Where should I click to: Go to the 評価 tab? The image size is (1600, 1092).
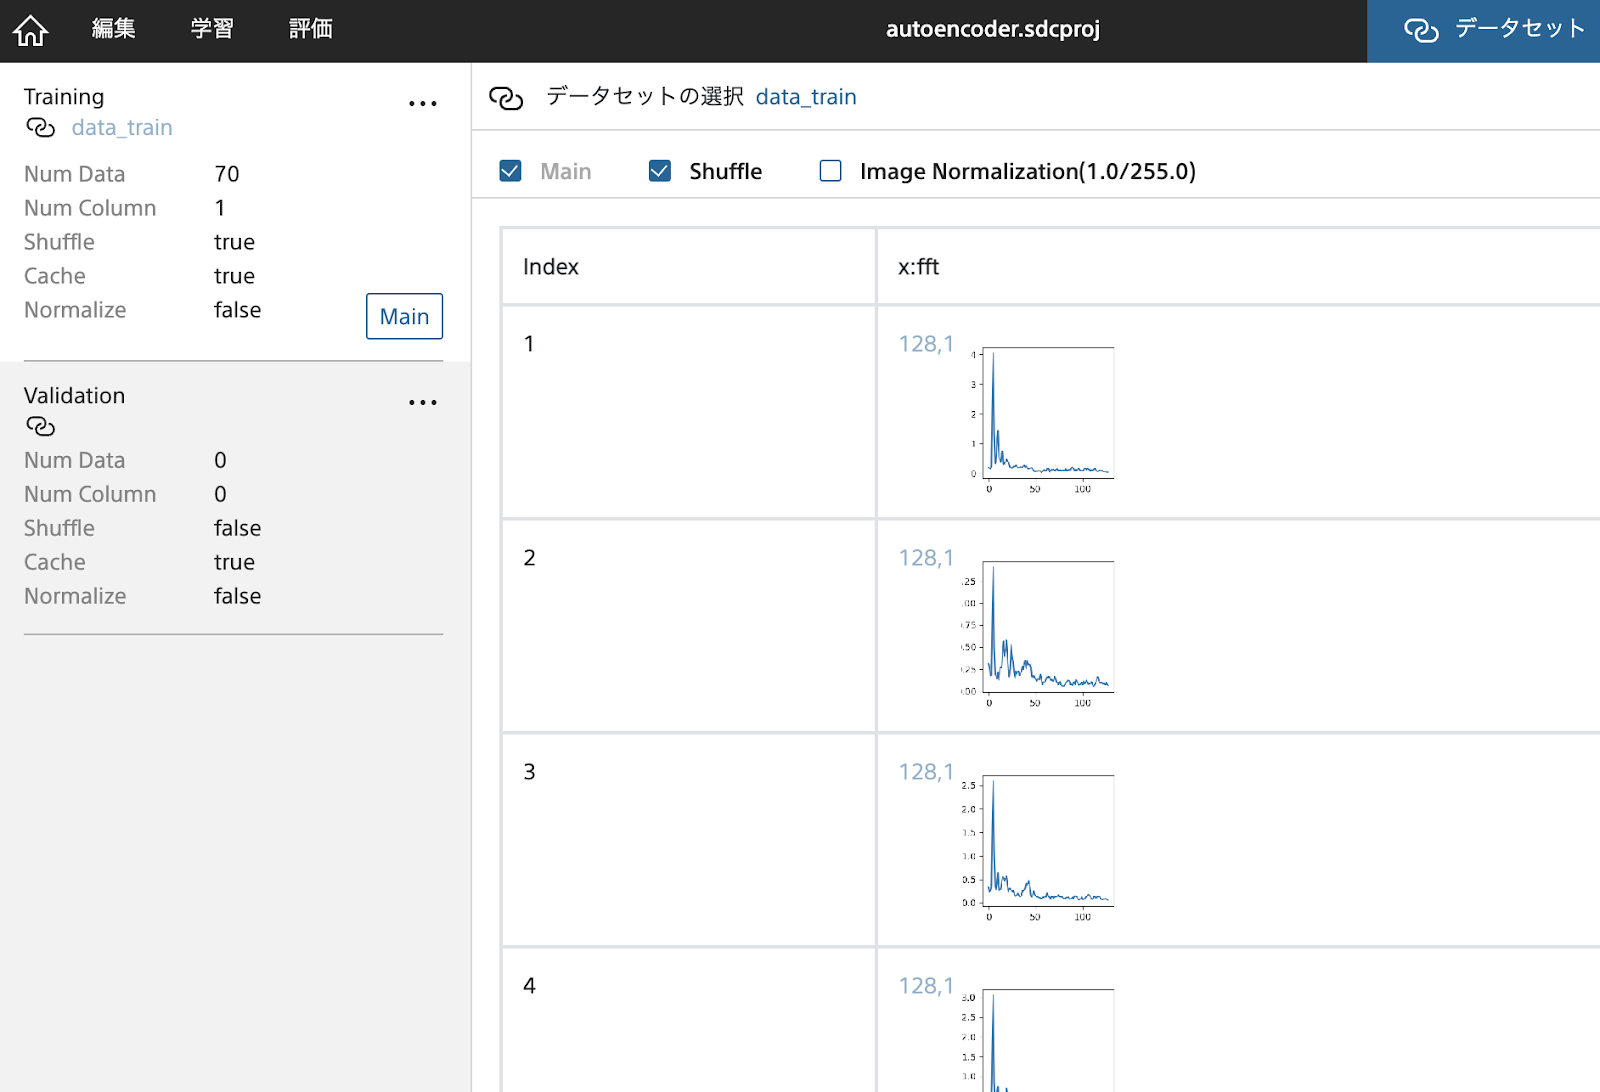click(x=310, y=29)
